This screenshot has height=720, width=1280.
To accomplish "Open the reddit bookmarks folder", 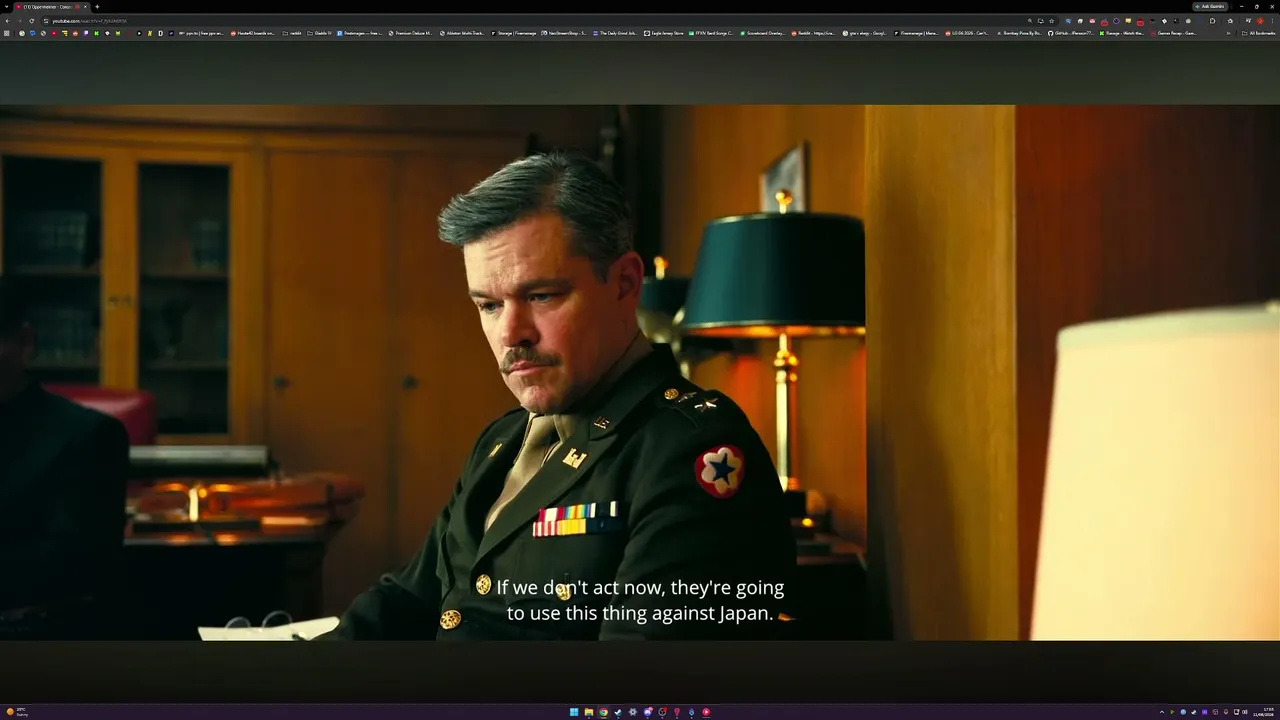I will 293,33.
